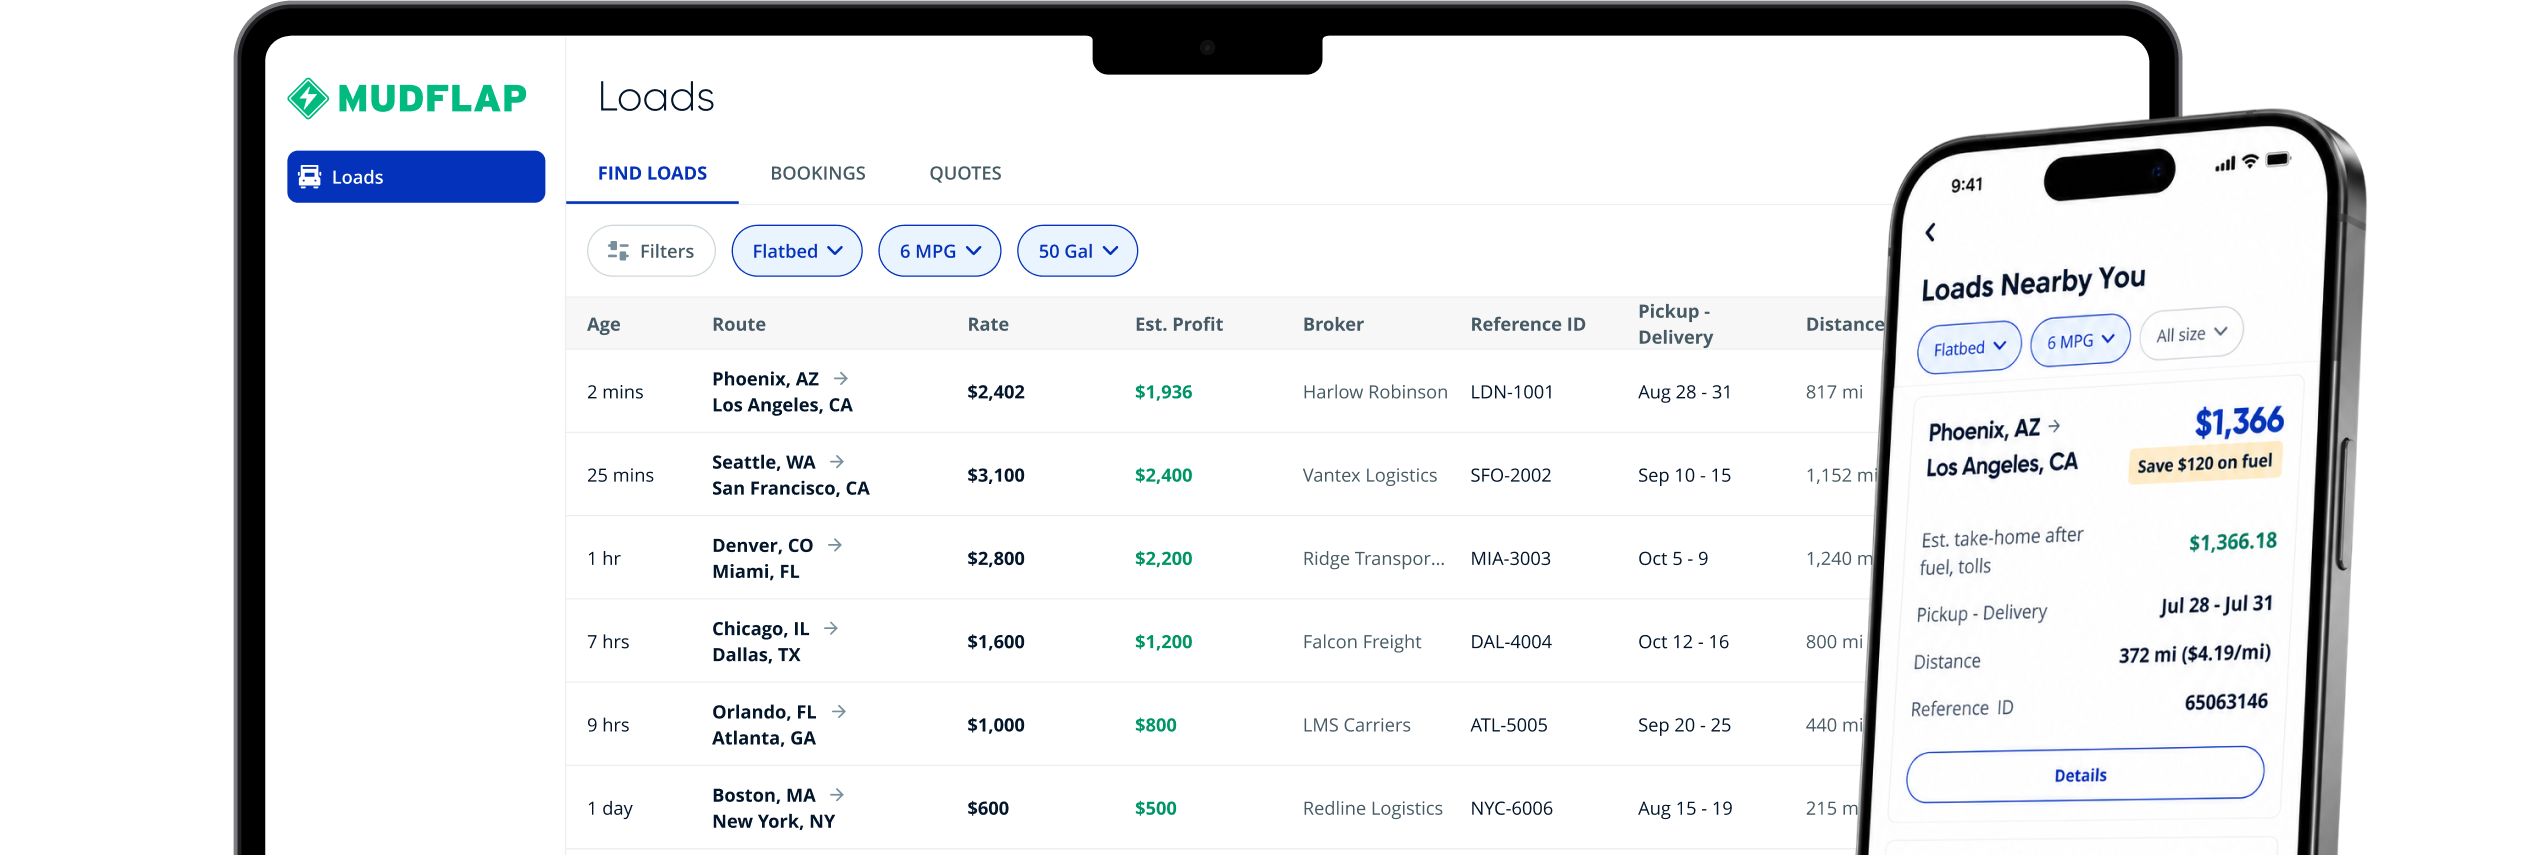Switch to the FIND LOADS tab

[652, 173]
